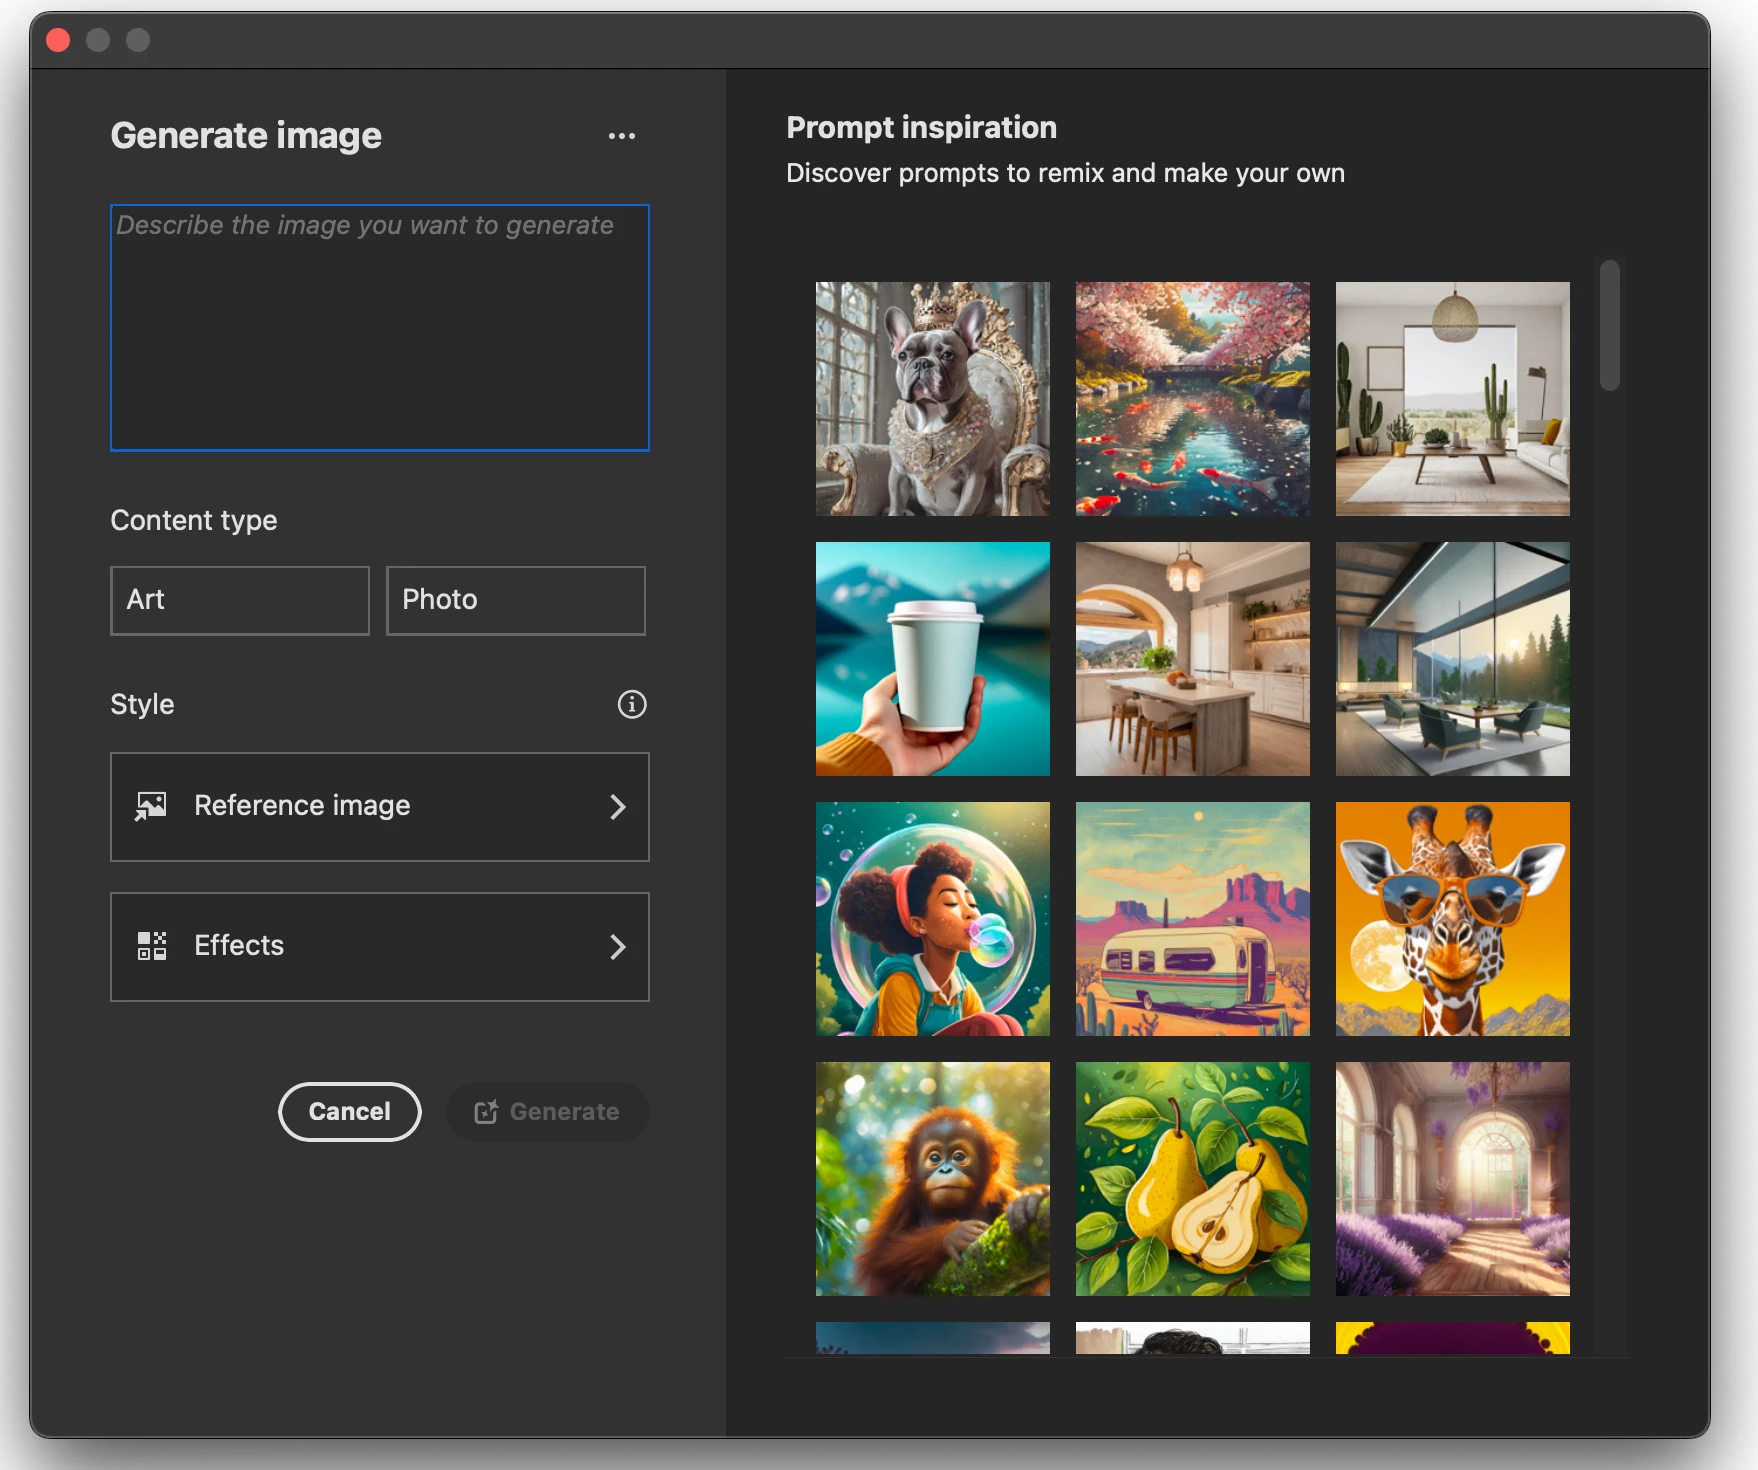Image resolution: width=1758 pixels, height=1470 pixels.
Task: Open the Reference image style option
Action: (x=380, y=807)
